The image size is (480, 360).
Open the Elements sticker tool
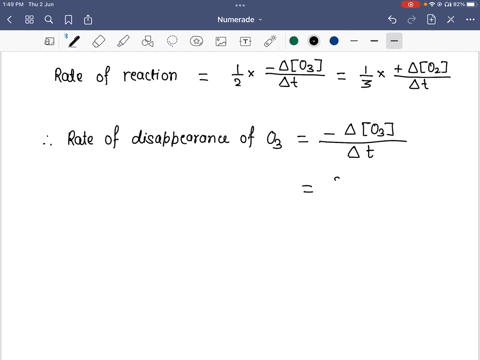[196, 41]
